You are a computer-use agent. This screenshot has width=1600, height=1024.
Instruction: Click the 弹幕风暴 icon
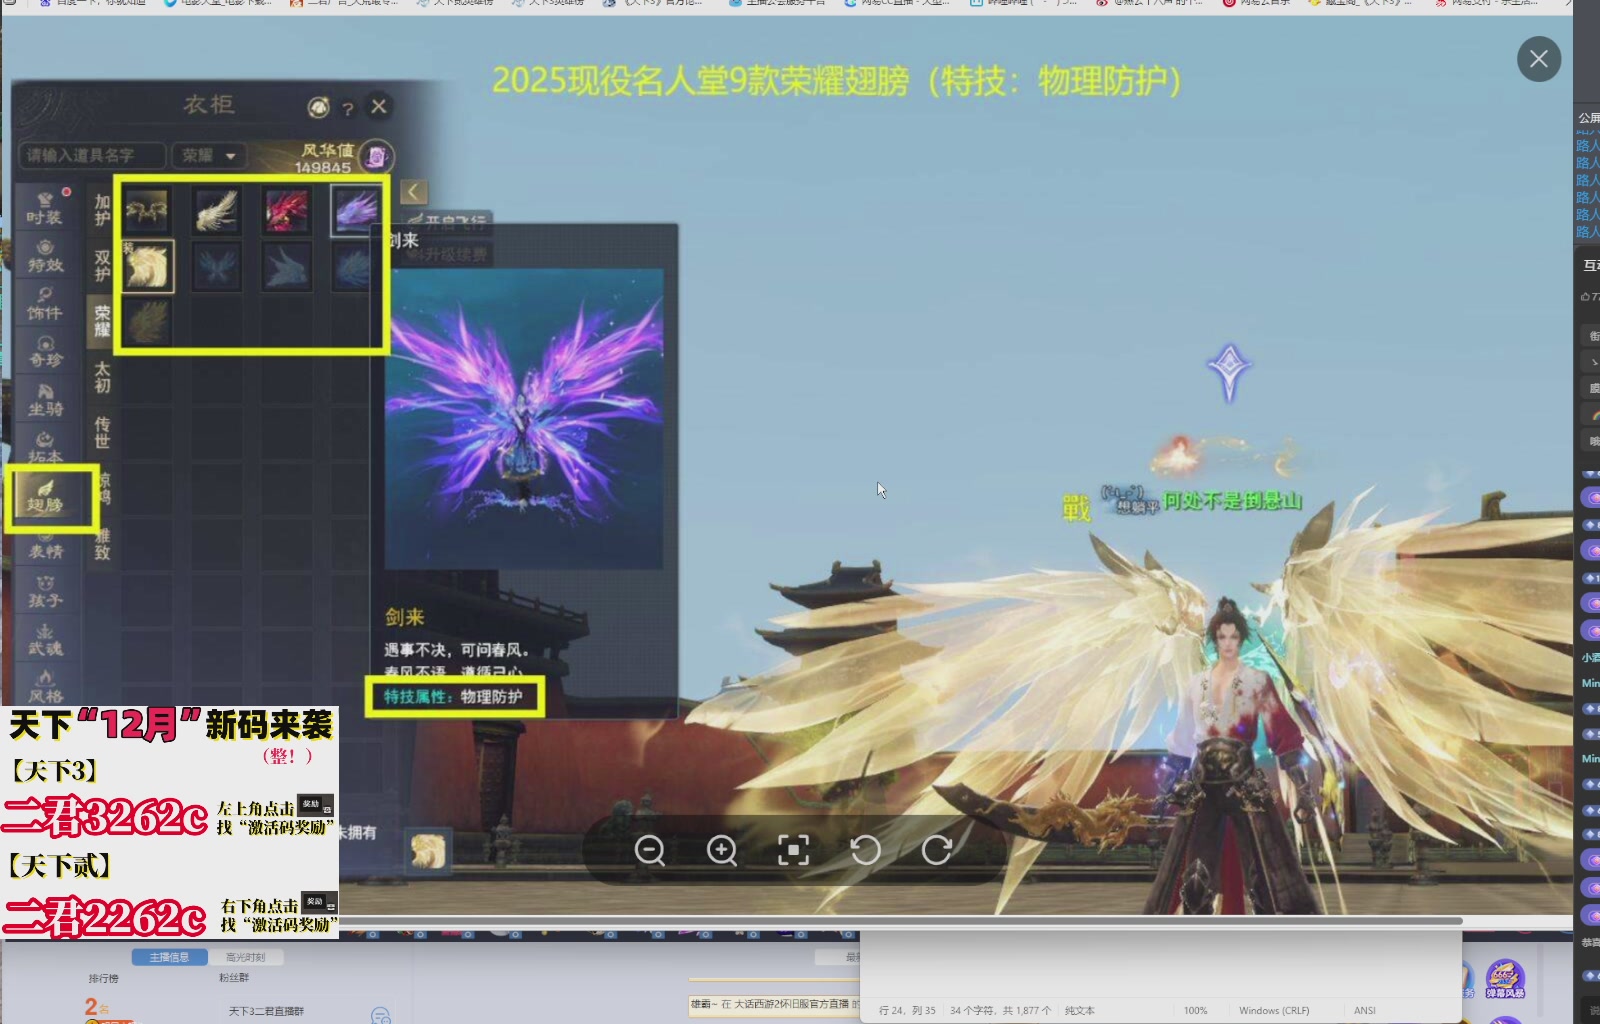point(1505,980)
